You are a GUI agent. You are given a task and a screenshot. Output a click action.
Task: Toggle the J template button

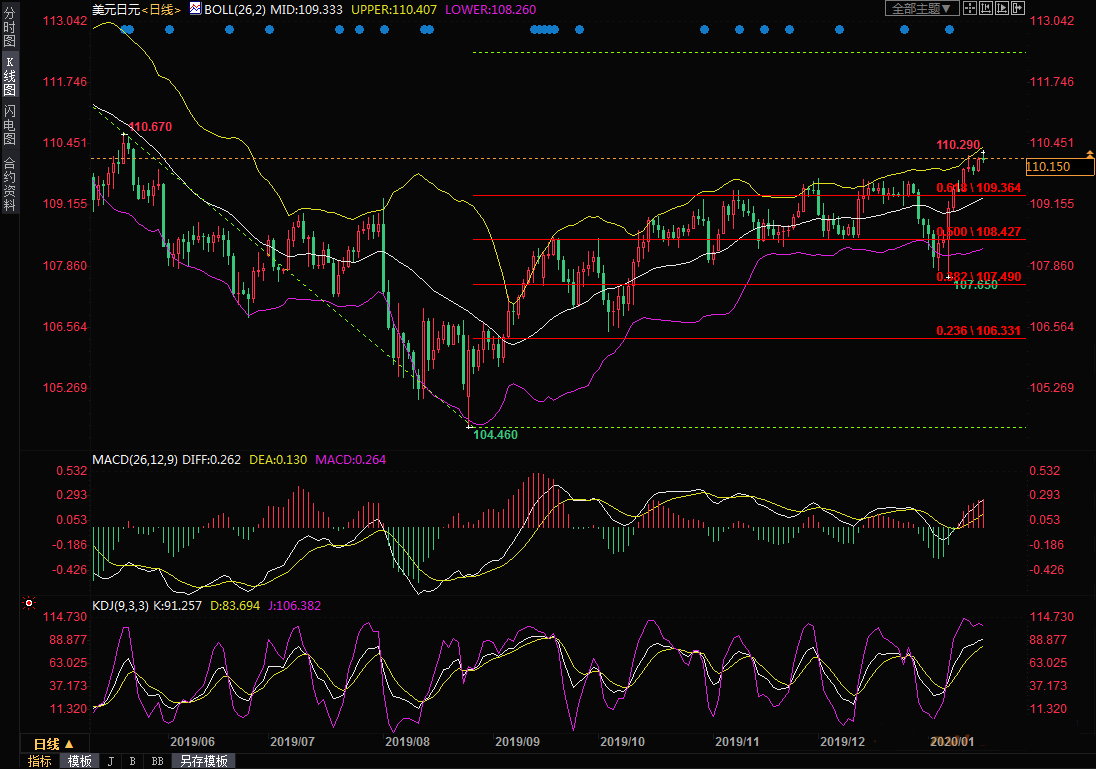[x=110, y=761]
